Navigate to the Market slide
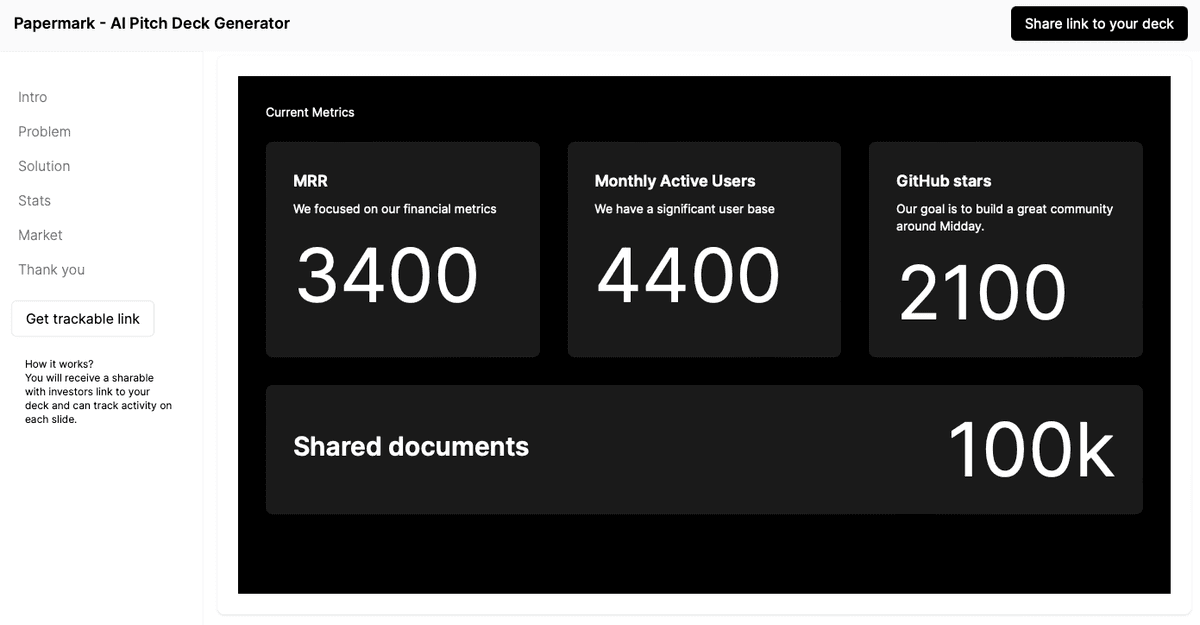The width and height of the screenshot is (1200, 625). tap(40, 235)
